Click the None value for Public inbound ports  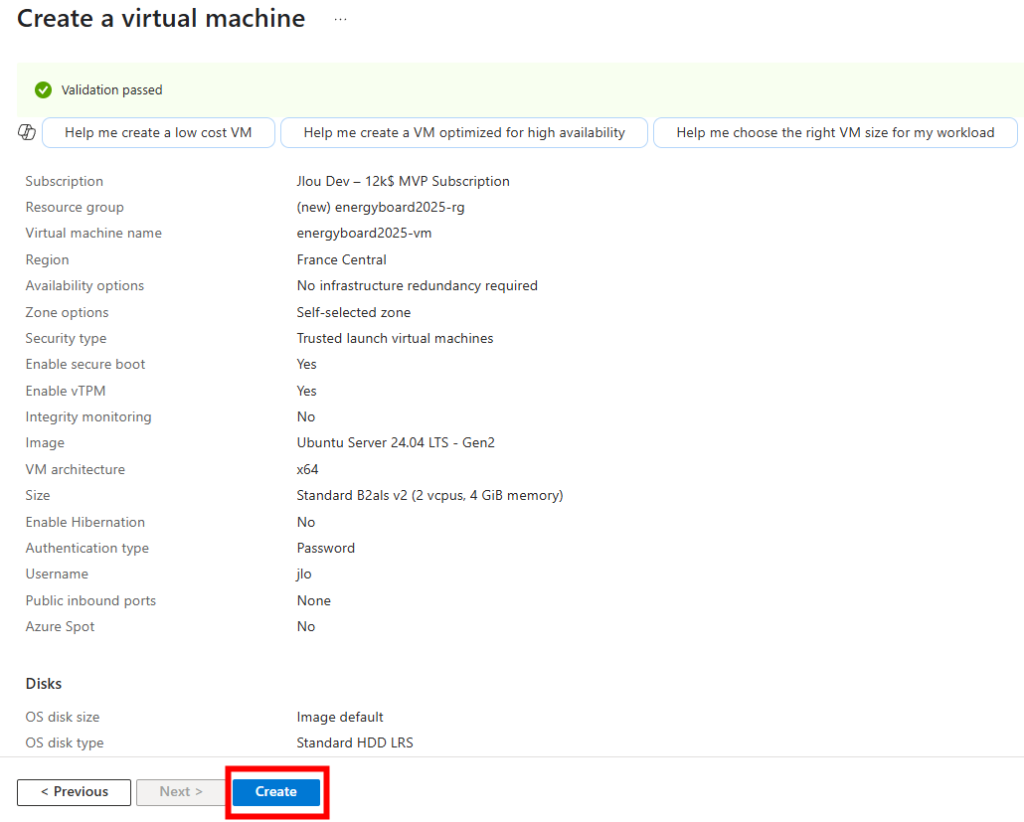click(313, 601)
